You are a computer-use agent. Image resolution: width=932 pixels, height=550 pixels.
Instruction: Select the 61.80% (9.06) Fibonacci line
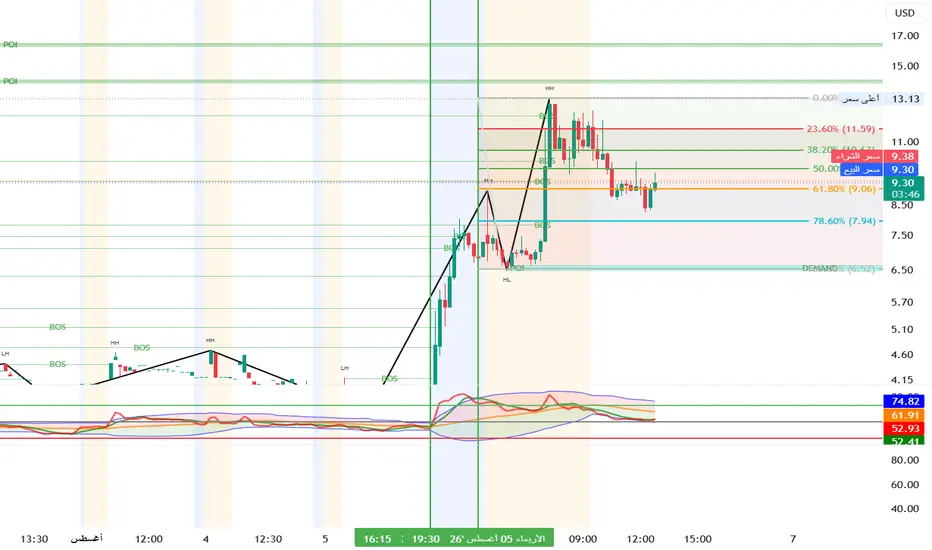tap(844, 189)
